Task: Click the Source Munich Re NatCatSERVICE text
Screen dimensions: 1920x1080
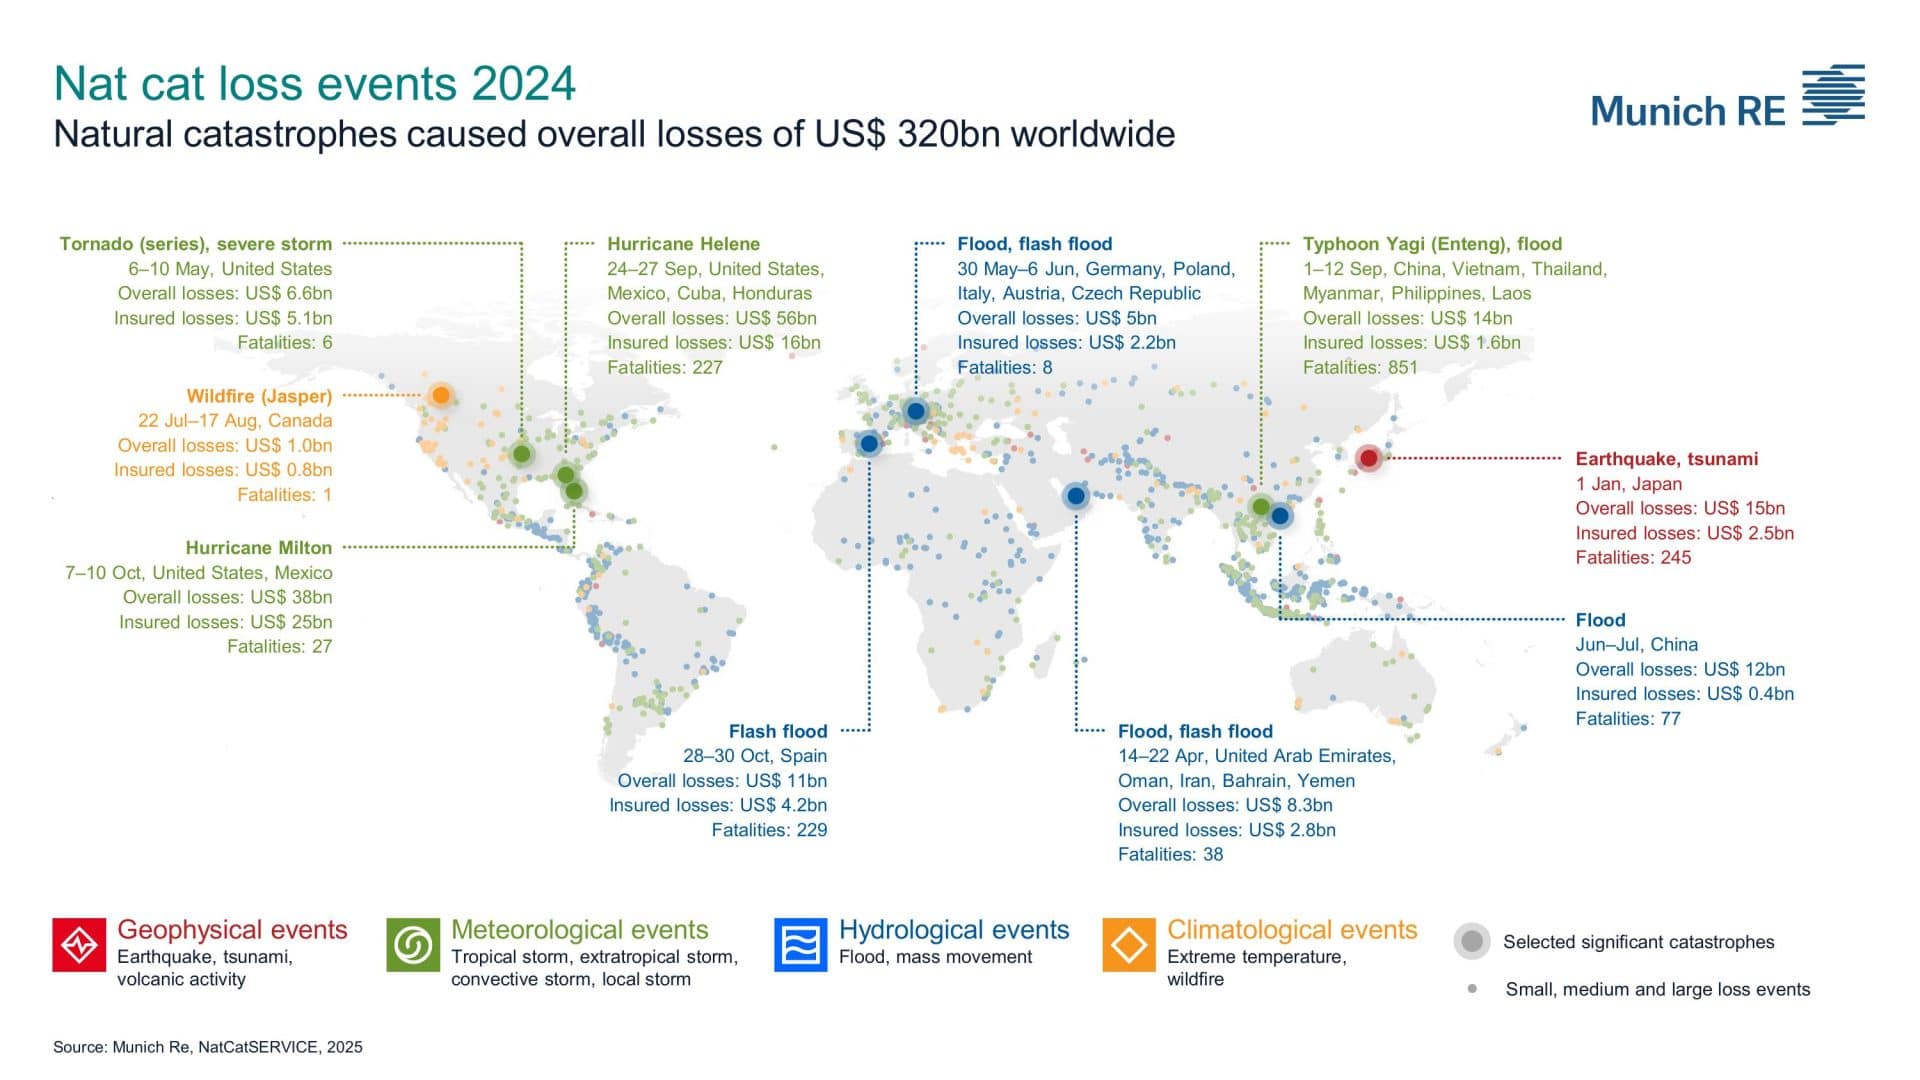Action: 209,1046
